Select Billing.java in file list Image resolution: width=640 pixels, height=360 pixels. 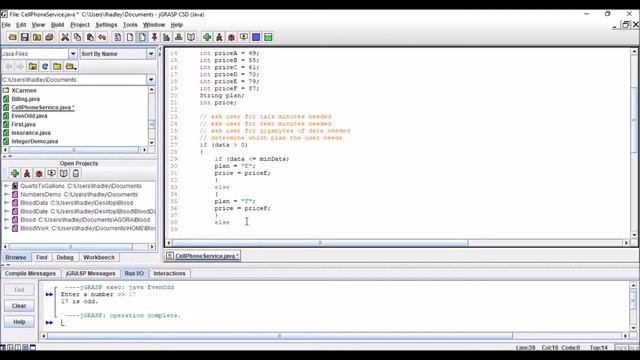[x=25, y=99]
